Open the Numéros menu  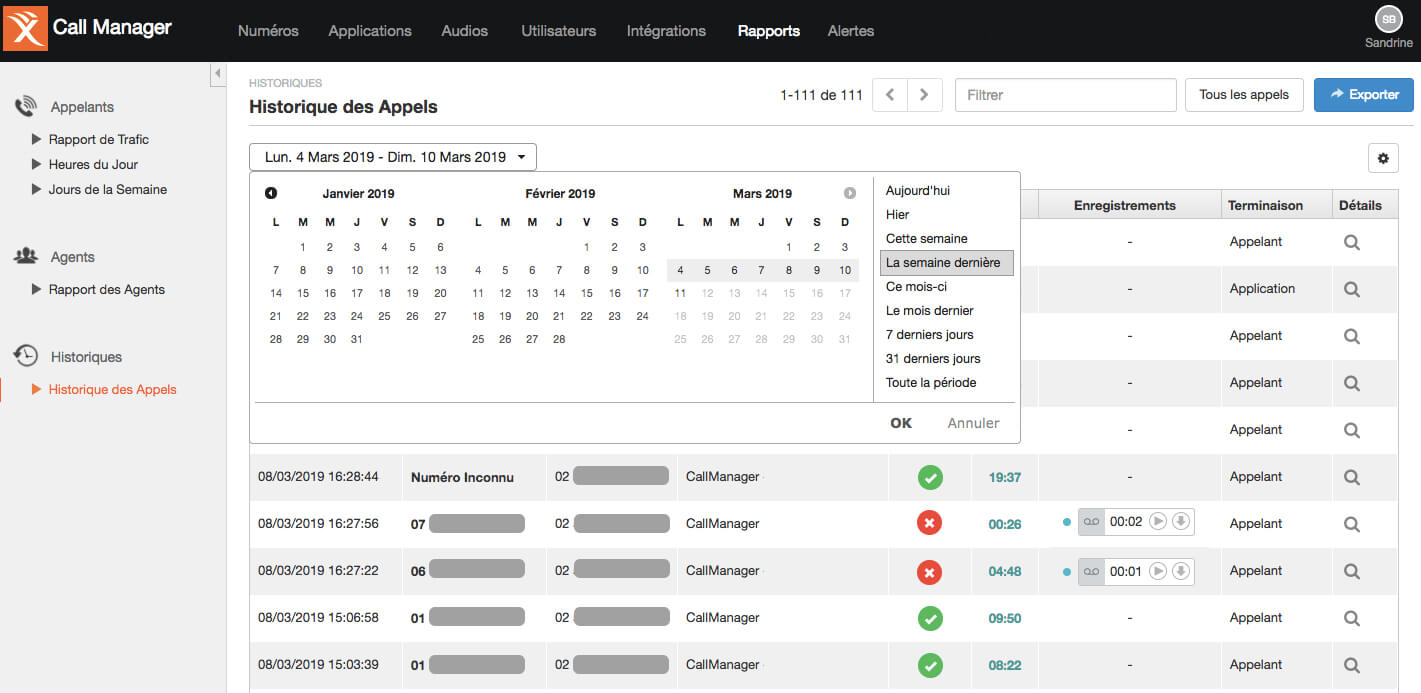tap(268, 31)
